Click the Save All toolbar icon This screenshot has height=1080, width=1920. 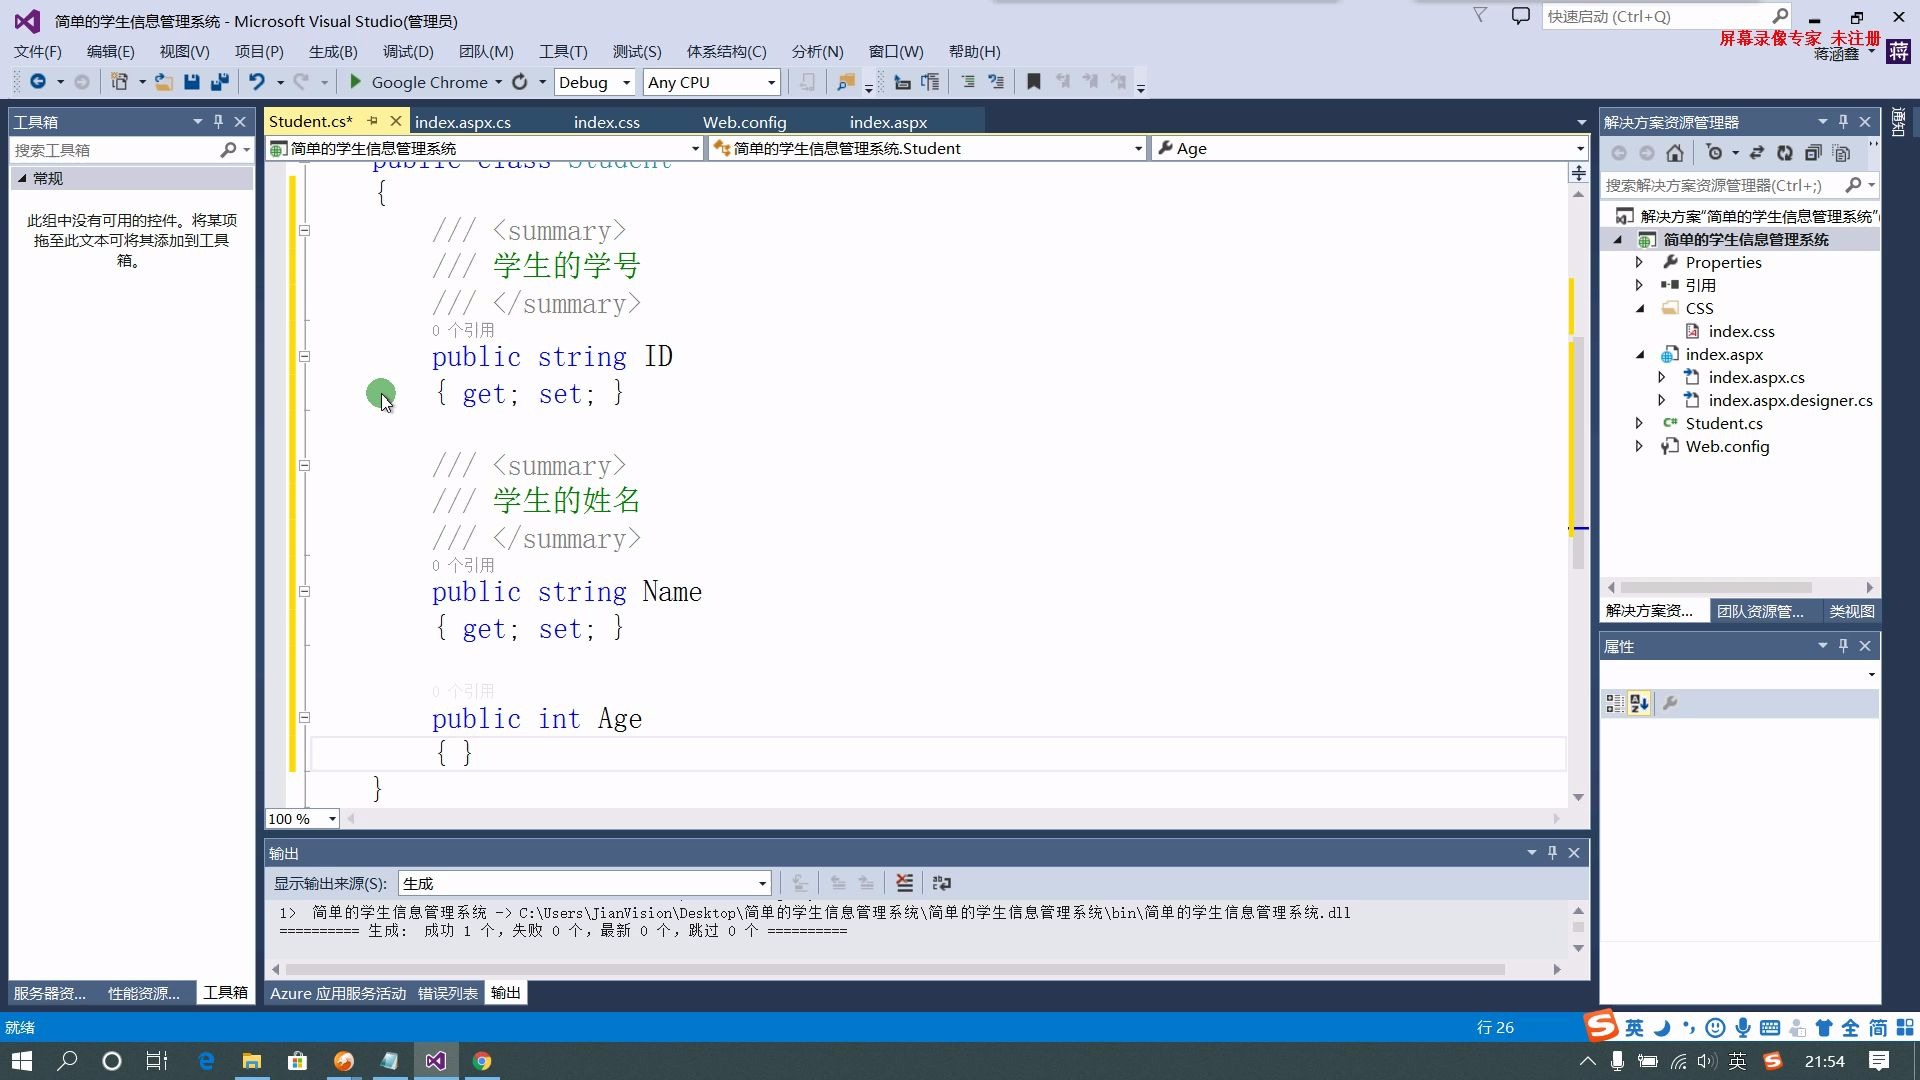[x=220, y=82]
